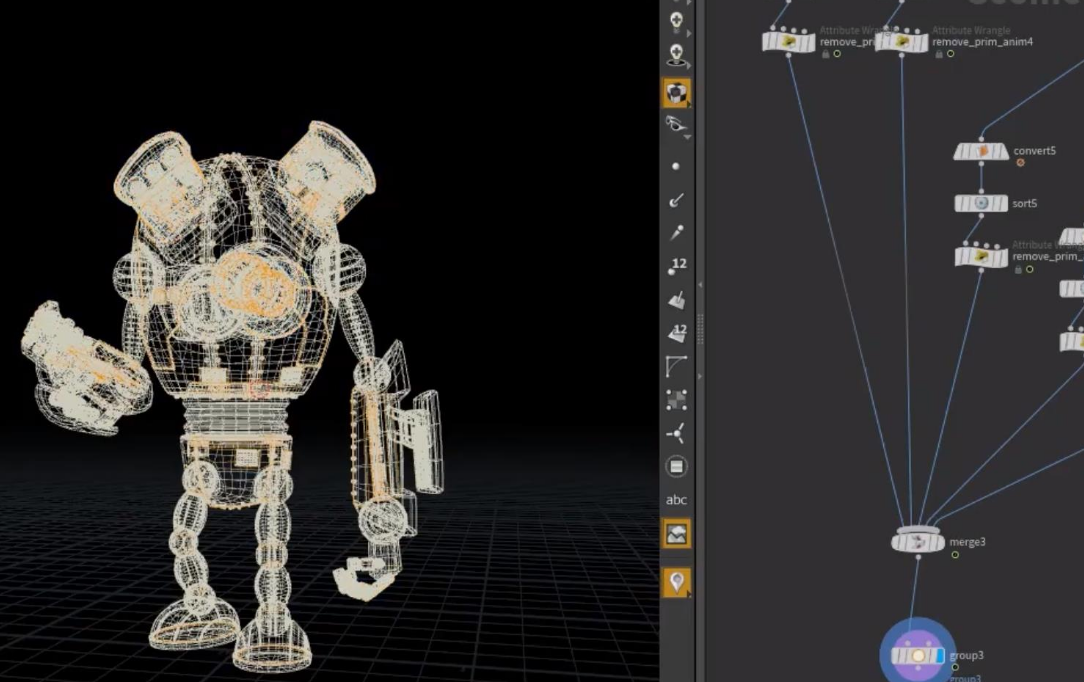The width and height of the screenshot is (1084, 682).
Task: Click the abc text display icon
Action: point(677,500)
